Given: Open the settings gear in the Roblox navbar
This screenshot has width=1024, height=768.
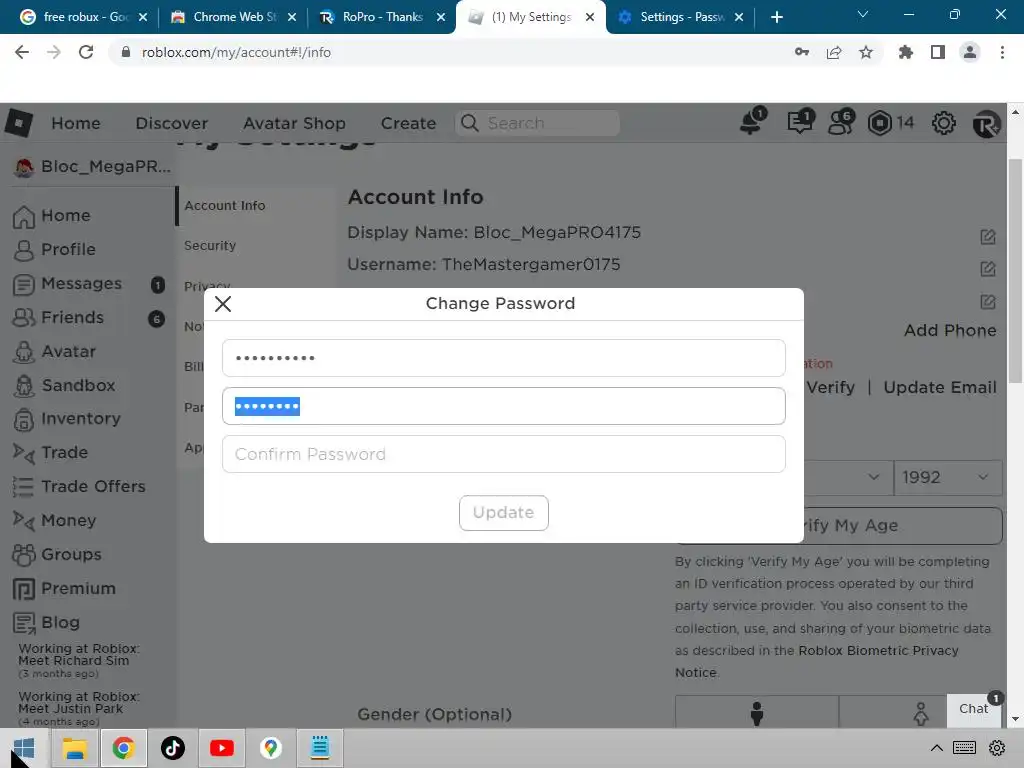Looking at the screenshot, I should [x=944, y=123].
